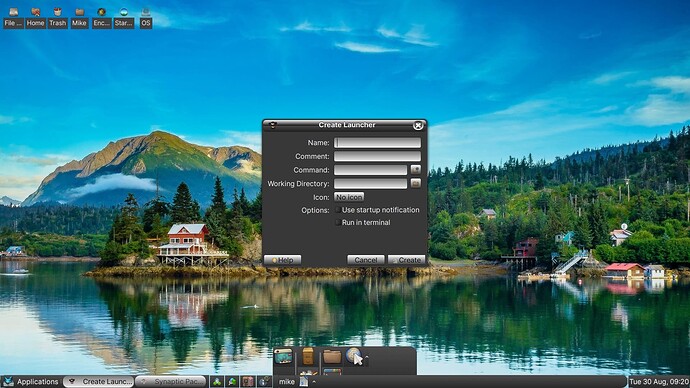Switch to Create Launcher taskbar button

tap(99, 381)
